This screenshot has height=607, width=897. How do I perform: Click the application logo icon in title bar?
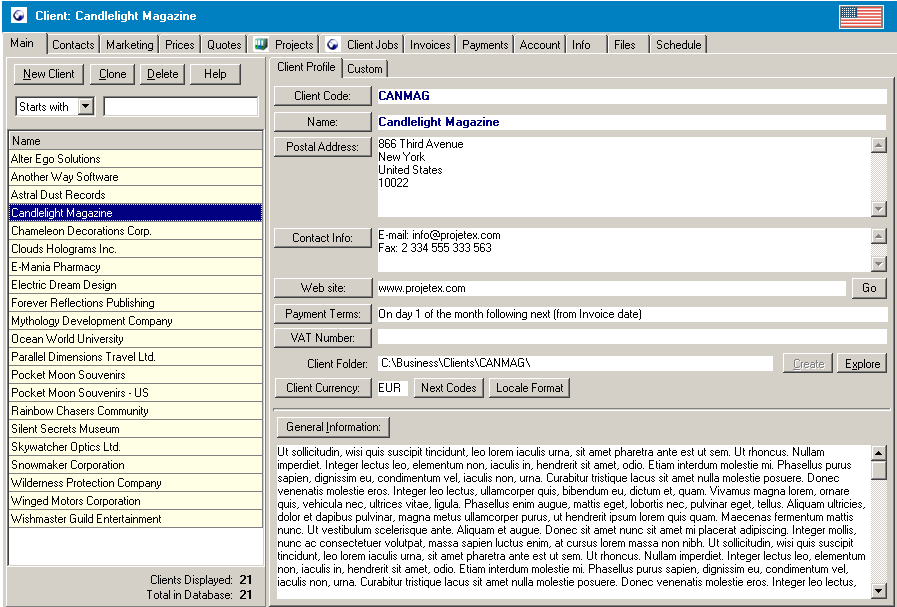click(18, 16)
